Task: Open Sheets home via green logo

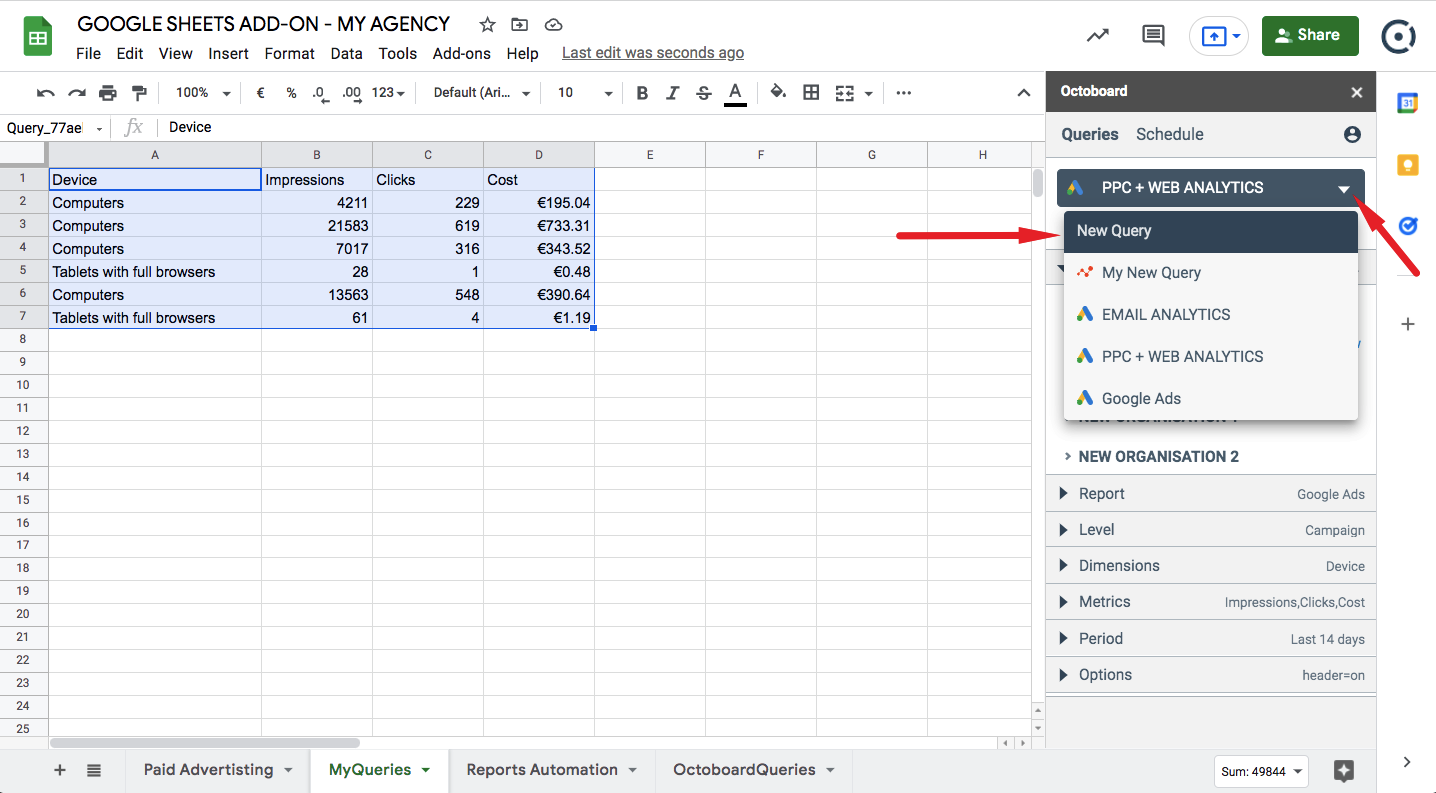Action: coord(38,36)
